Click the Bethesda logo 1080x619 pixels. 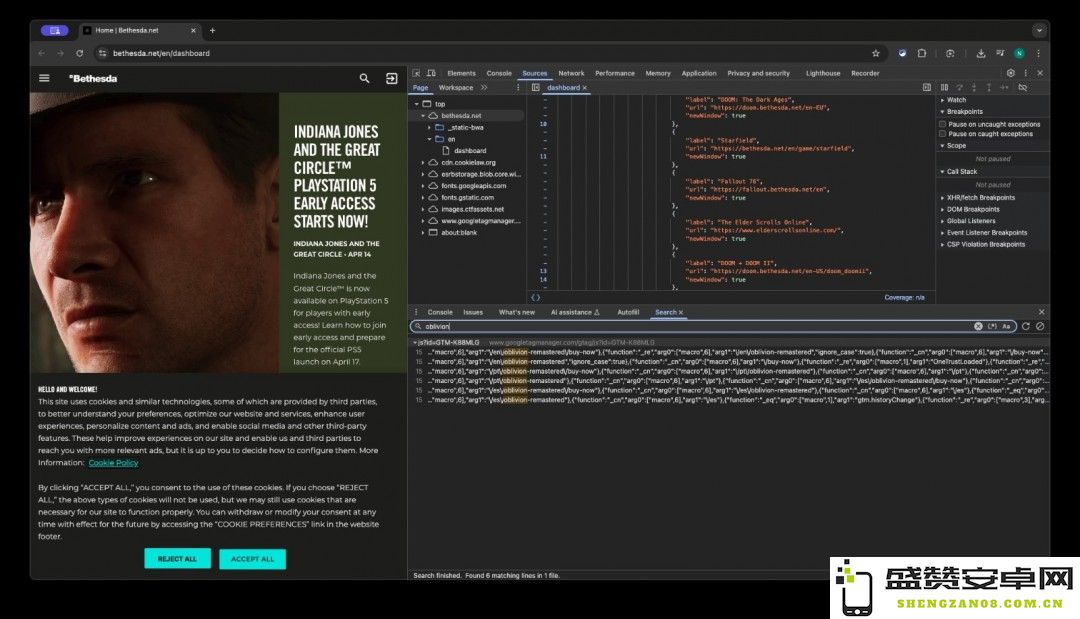click(93, 78)
